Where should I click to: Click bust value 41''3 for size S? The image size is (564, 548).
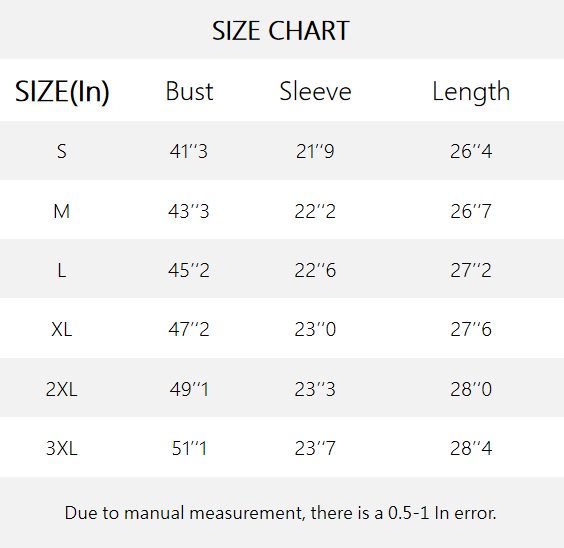[189, 151]
